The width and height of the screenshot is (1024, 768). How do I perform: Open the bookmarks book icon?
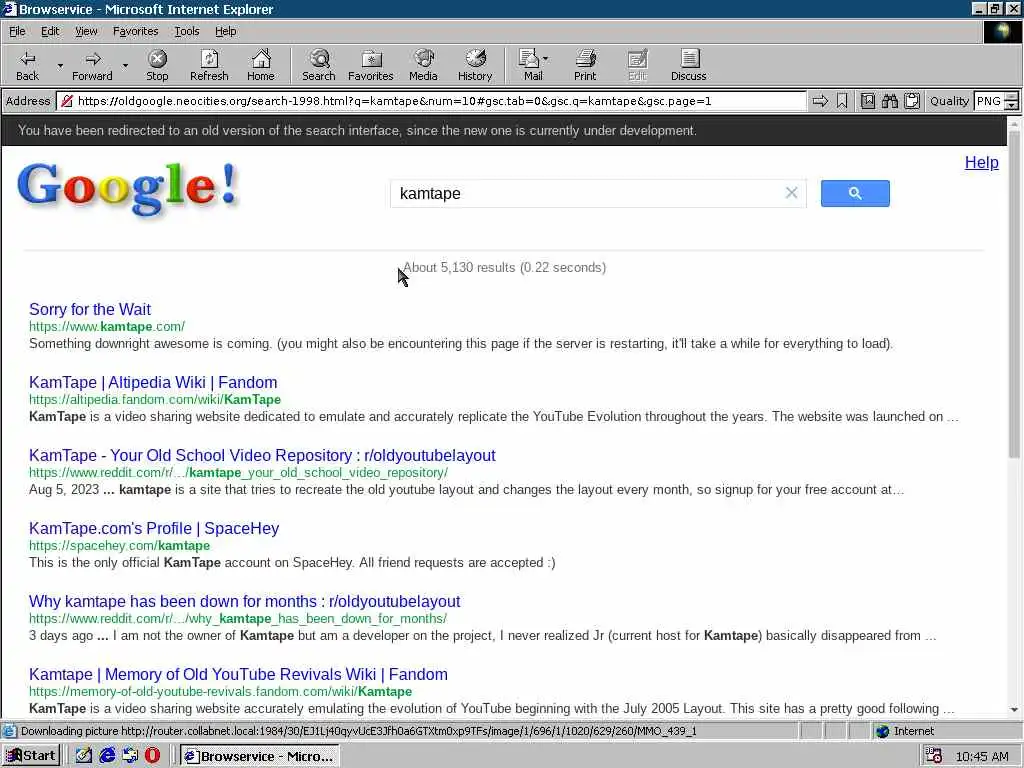click(867, 101)
